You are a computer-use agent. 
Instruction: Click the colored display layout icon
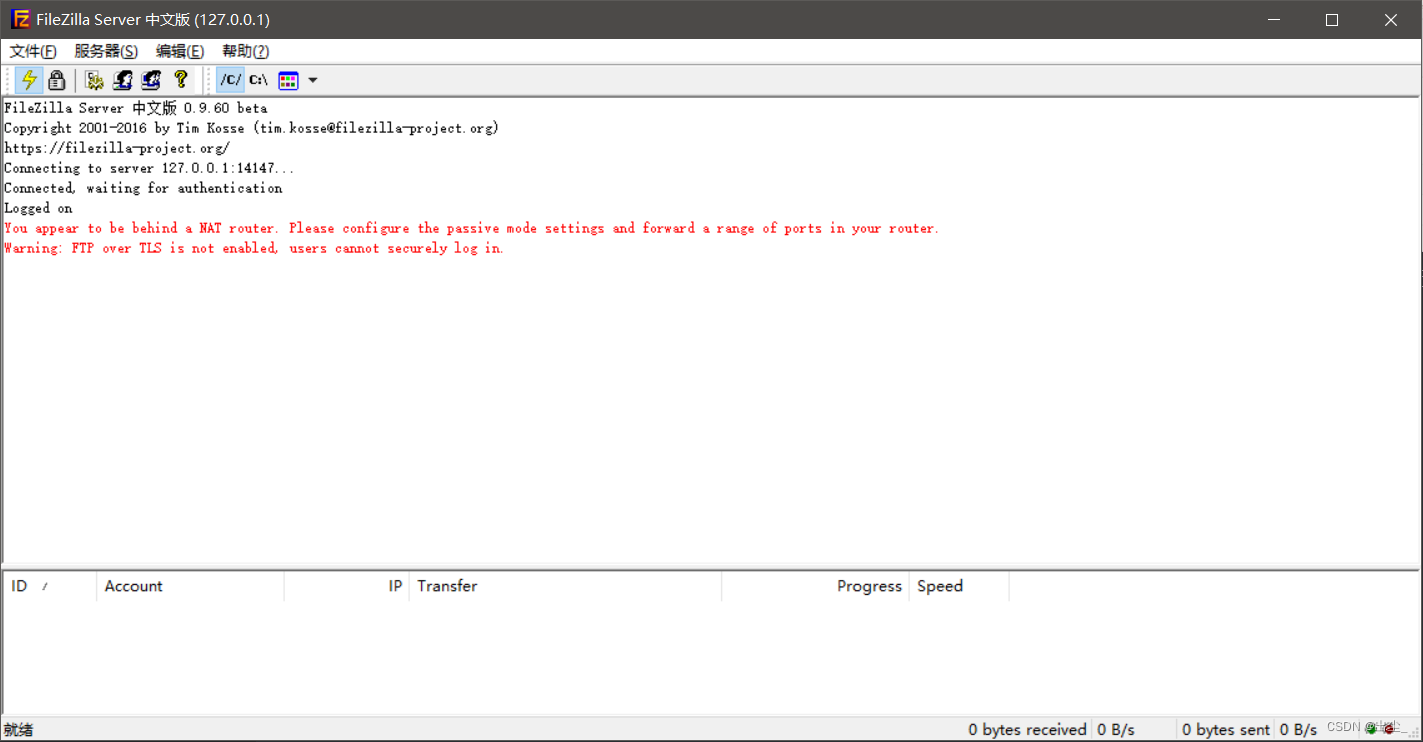pos(288,80)
